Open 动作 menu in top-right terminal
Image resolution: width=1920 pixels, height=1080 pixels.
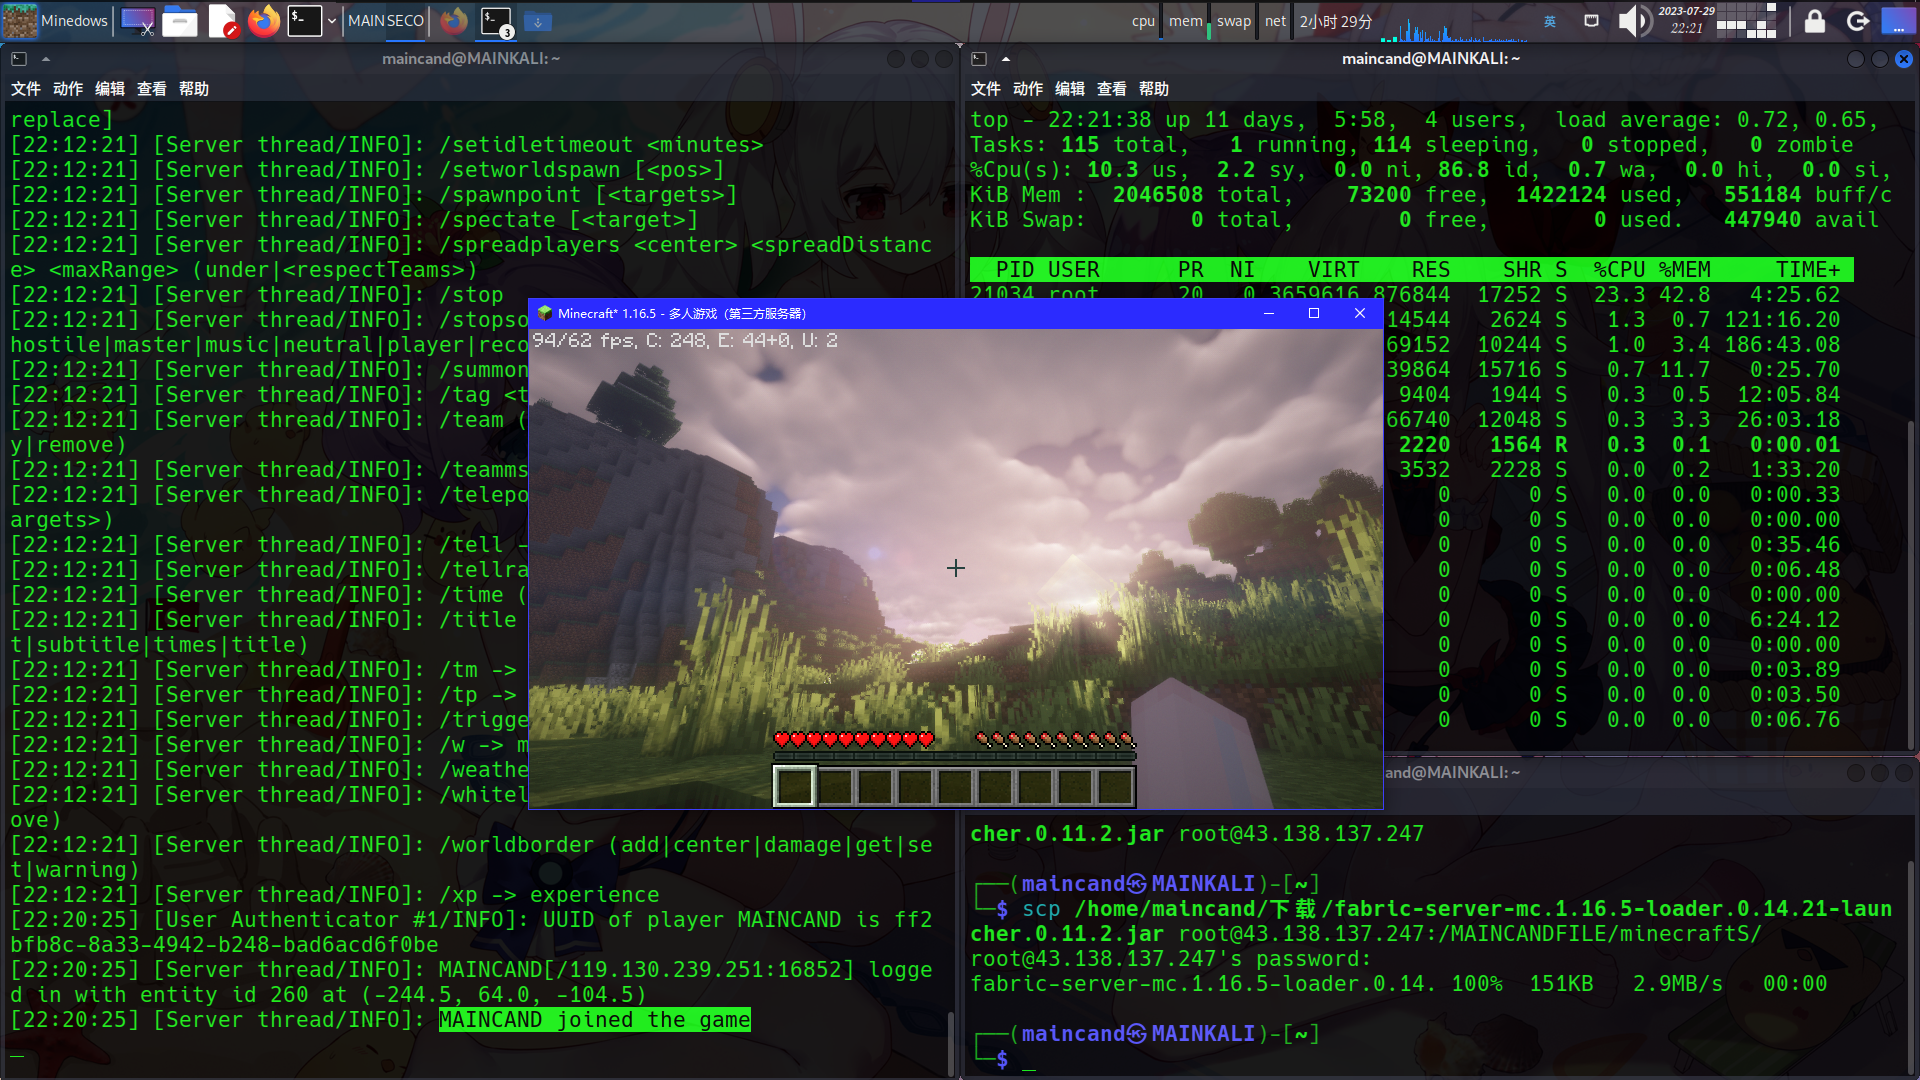(1028, 89)
